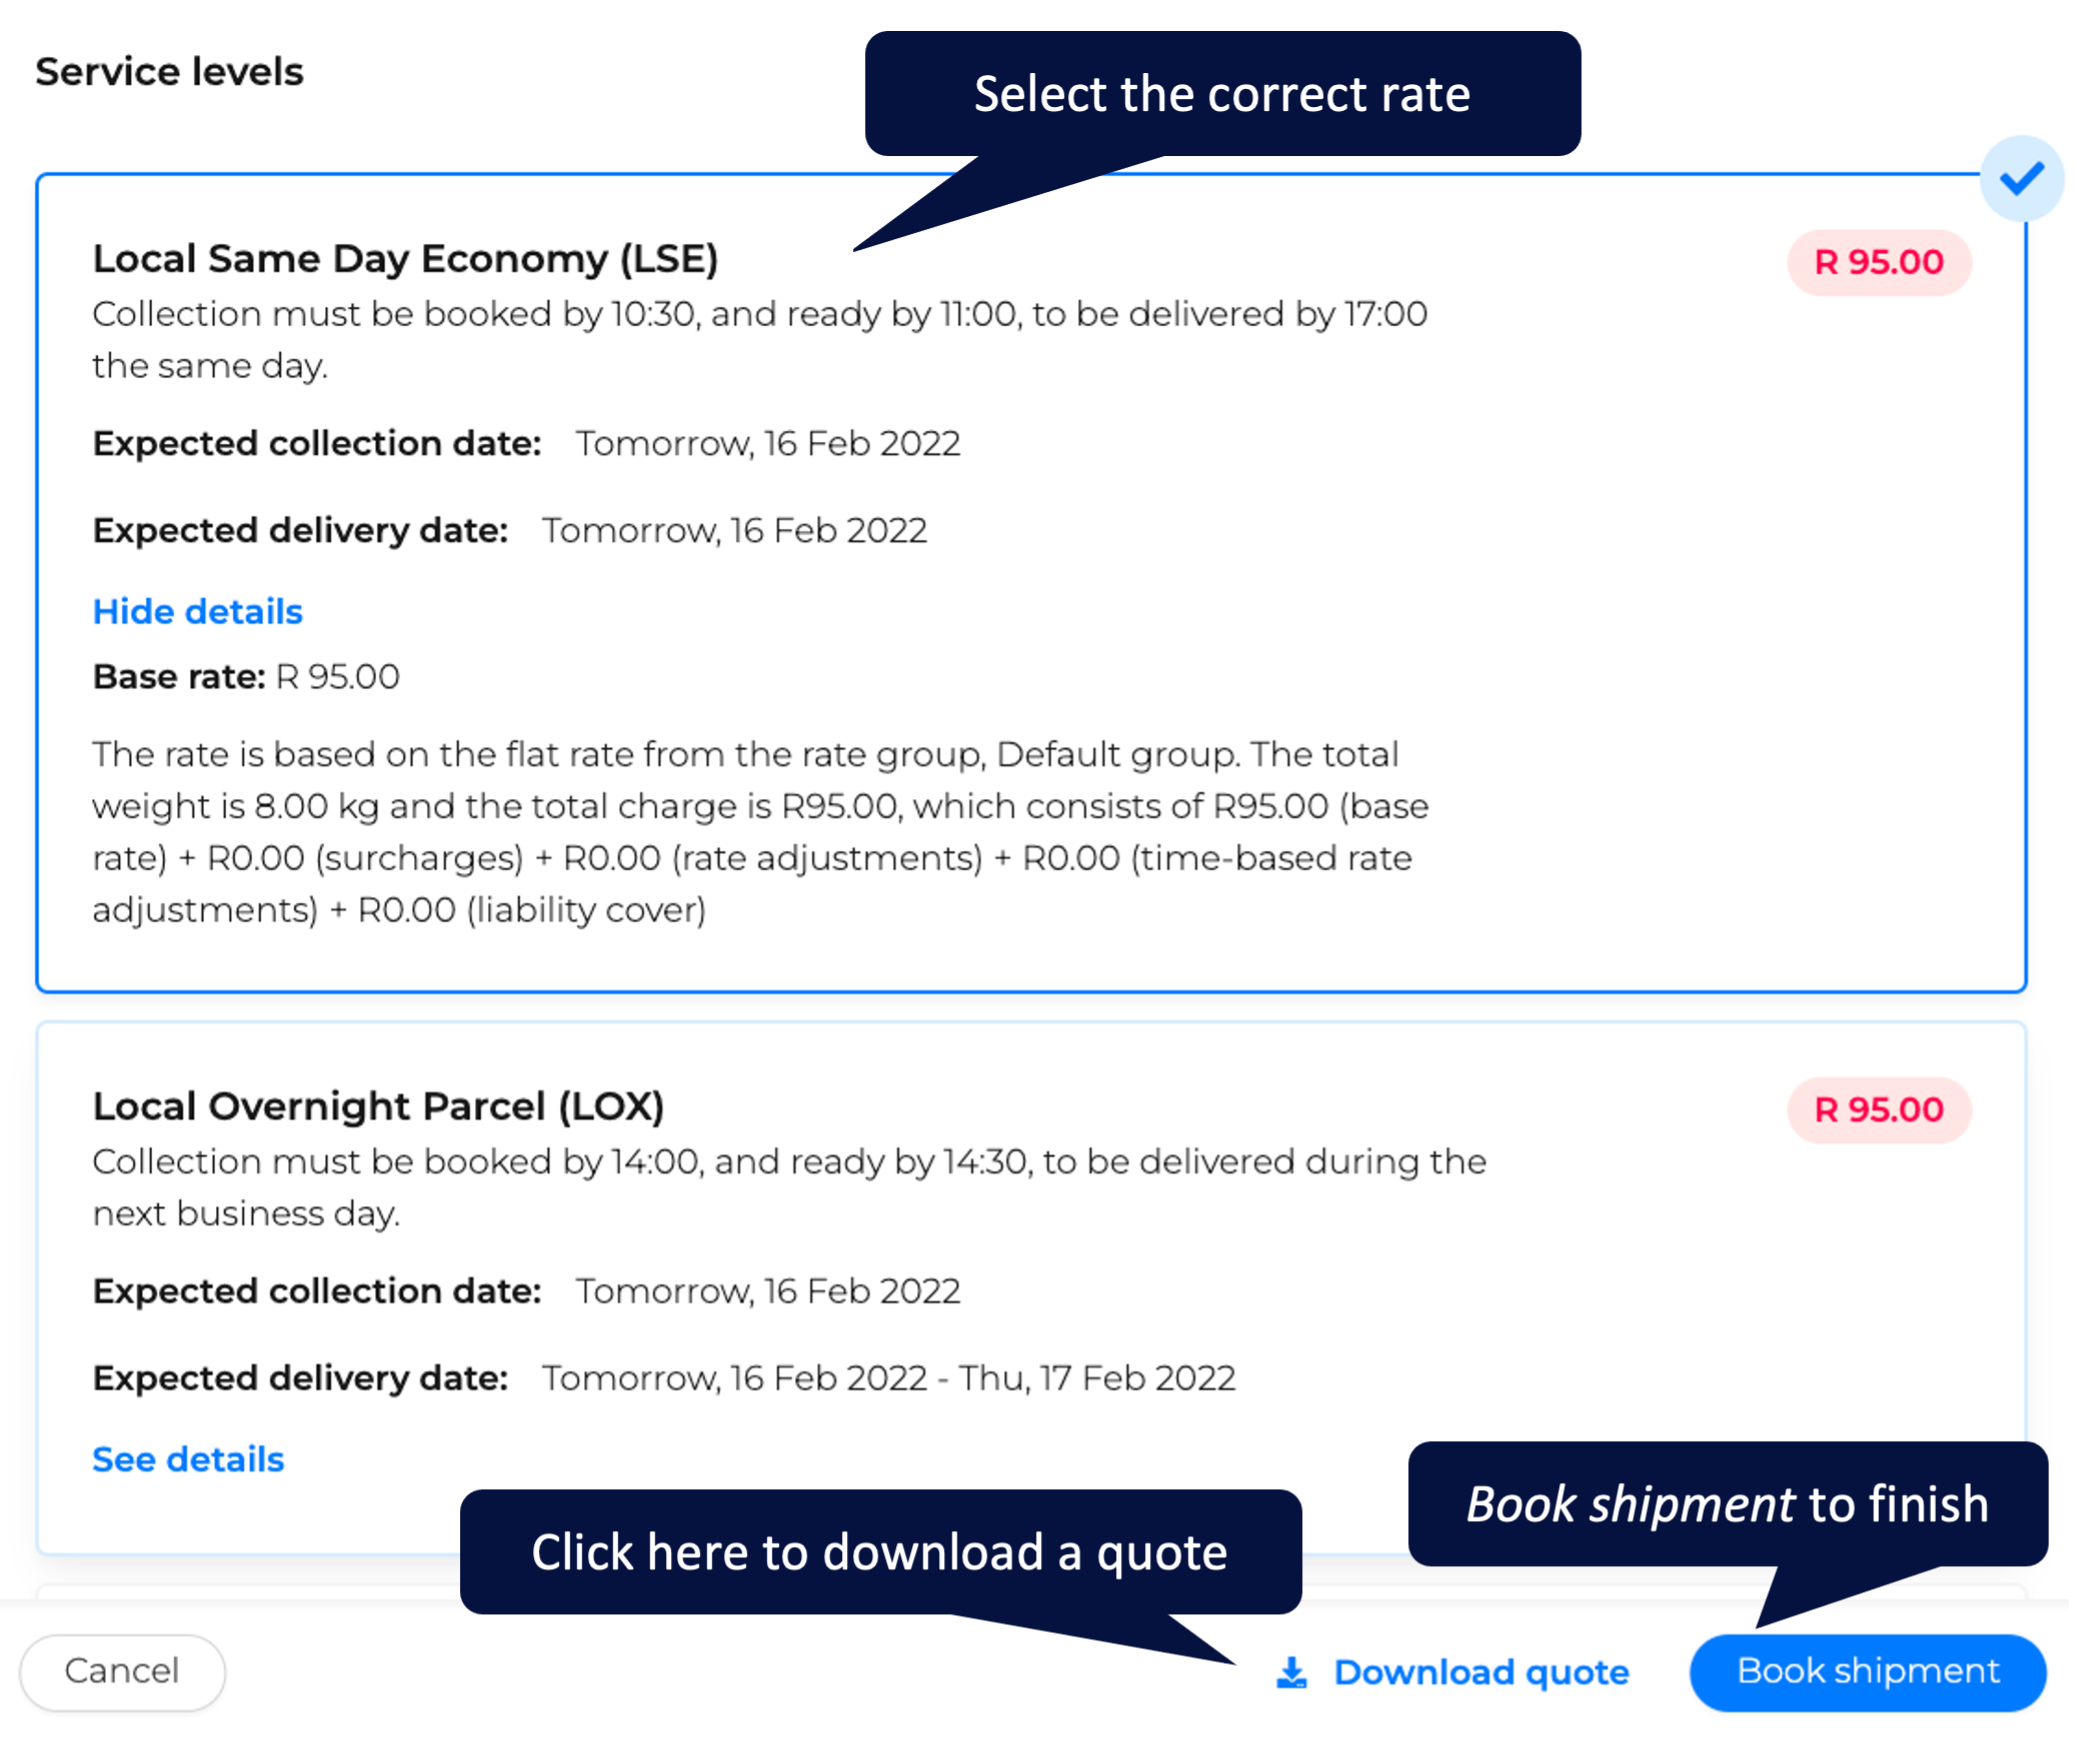Click the LSE Base rate line

(x=246, y=677)
